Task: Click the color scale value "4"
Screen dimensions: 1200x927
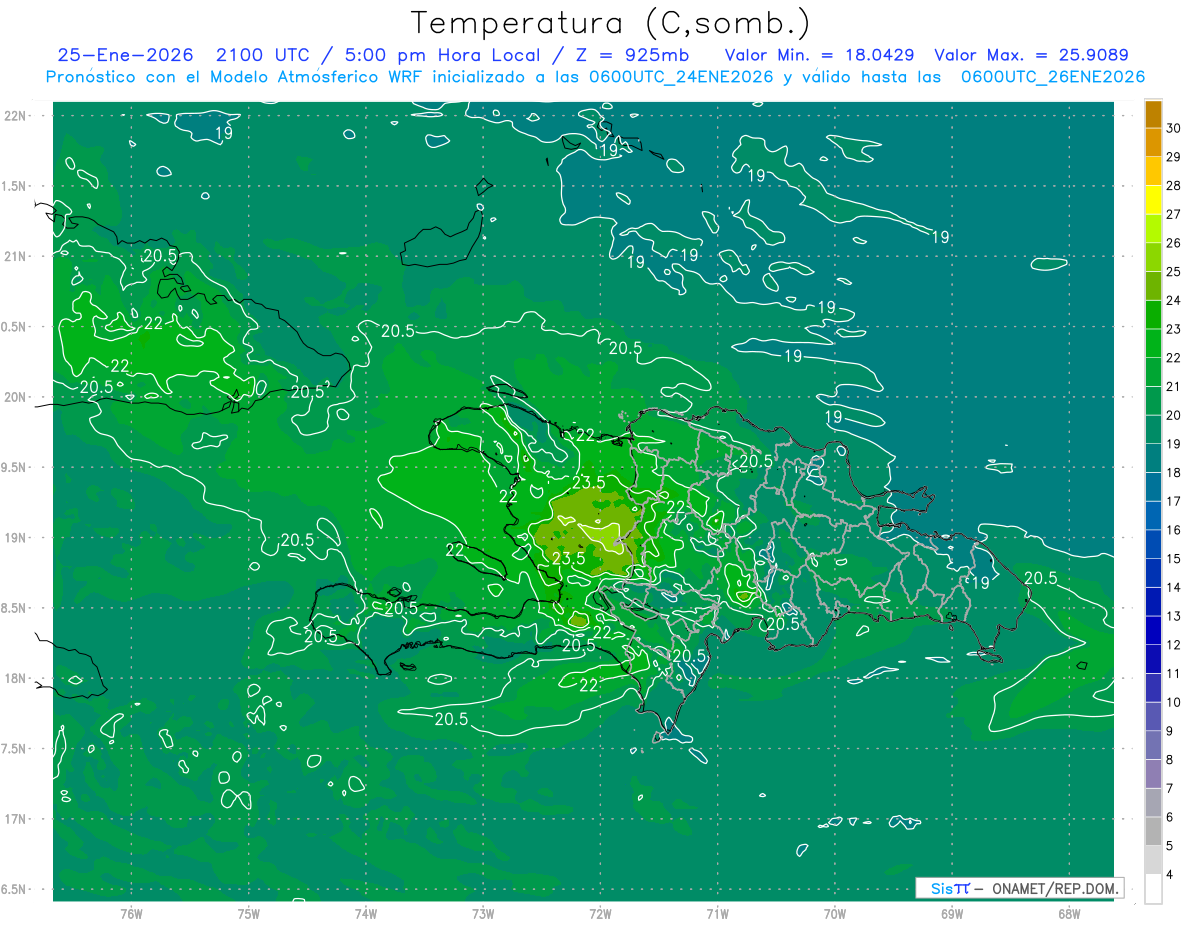Action: 1170,875
